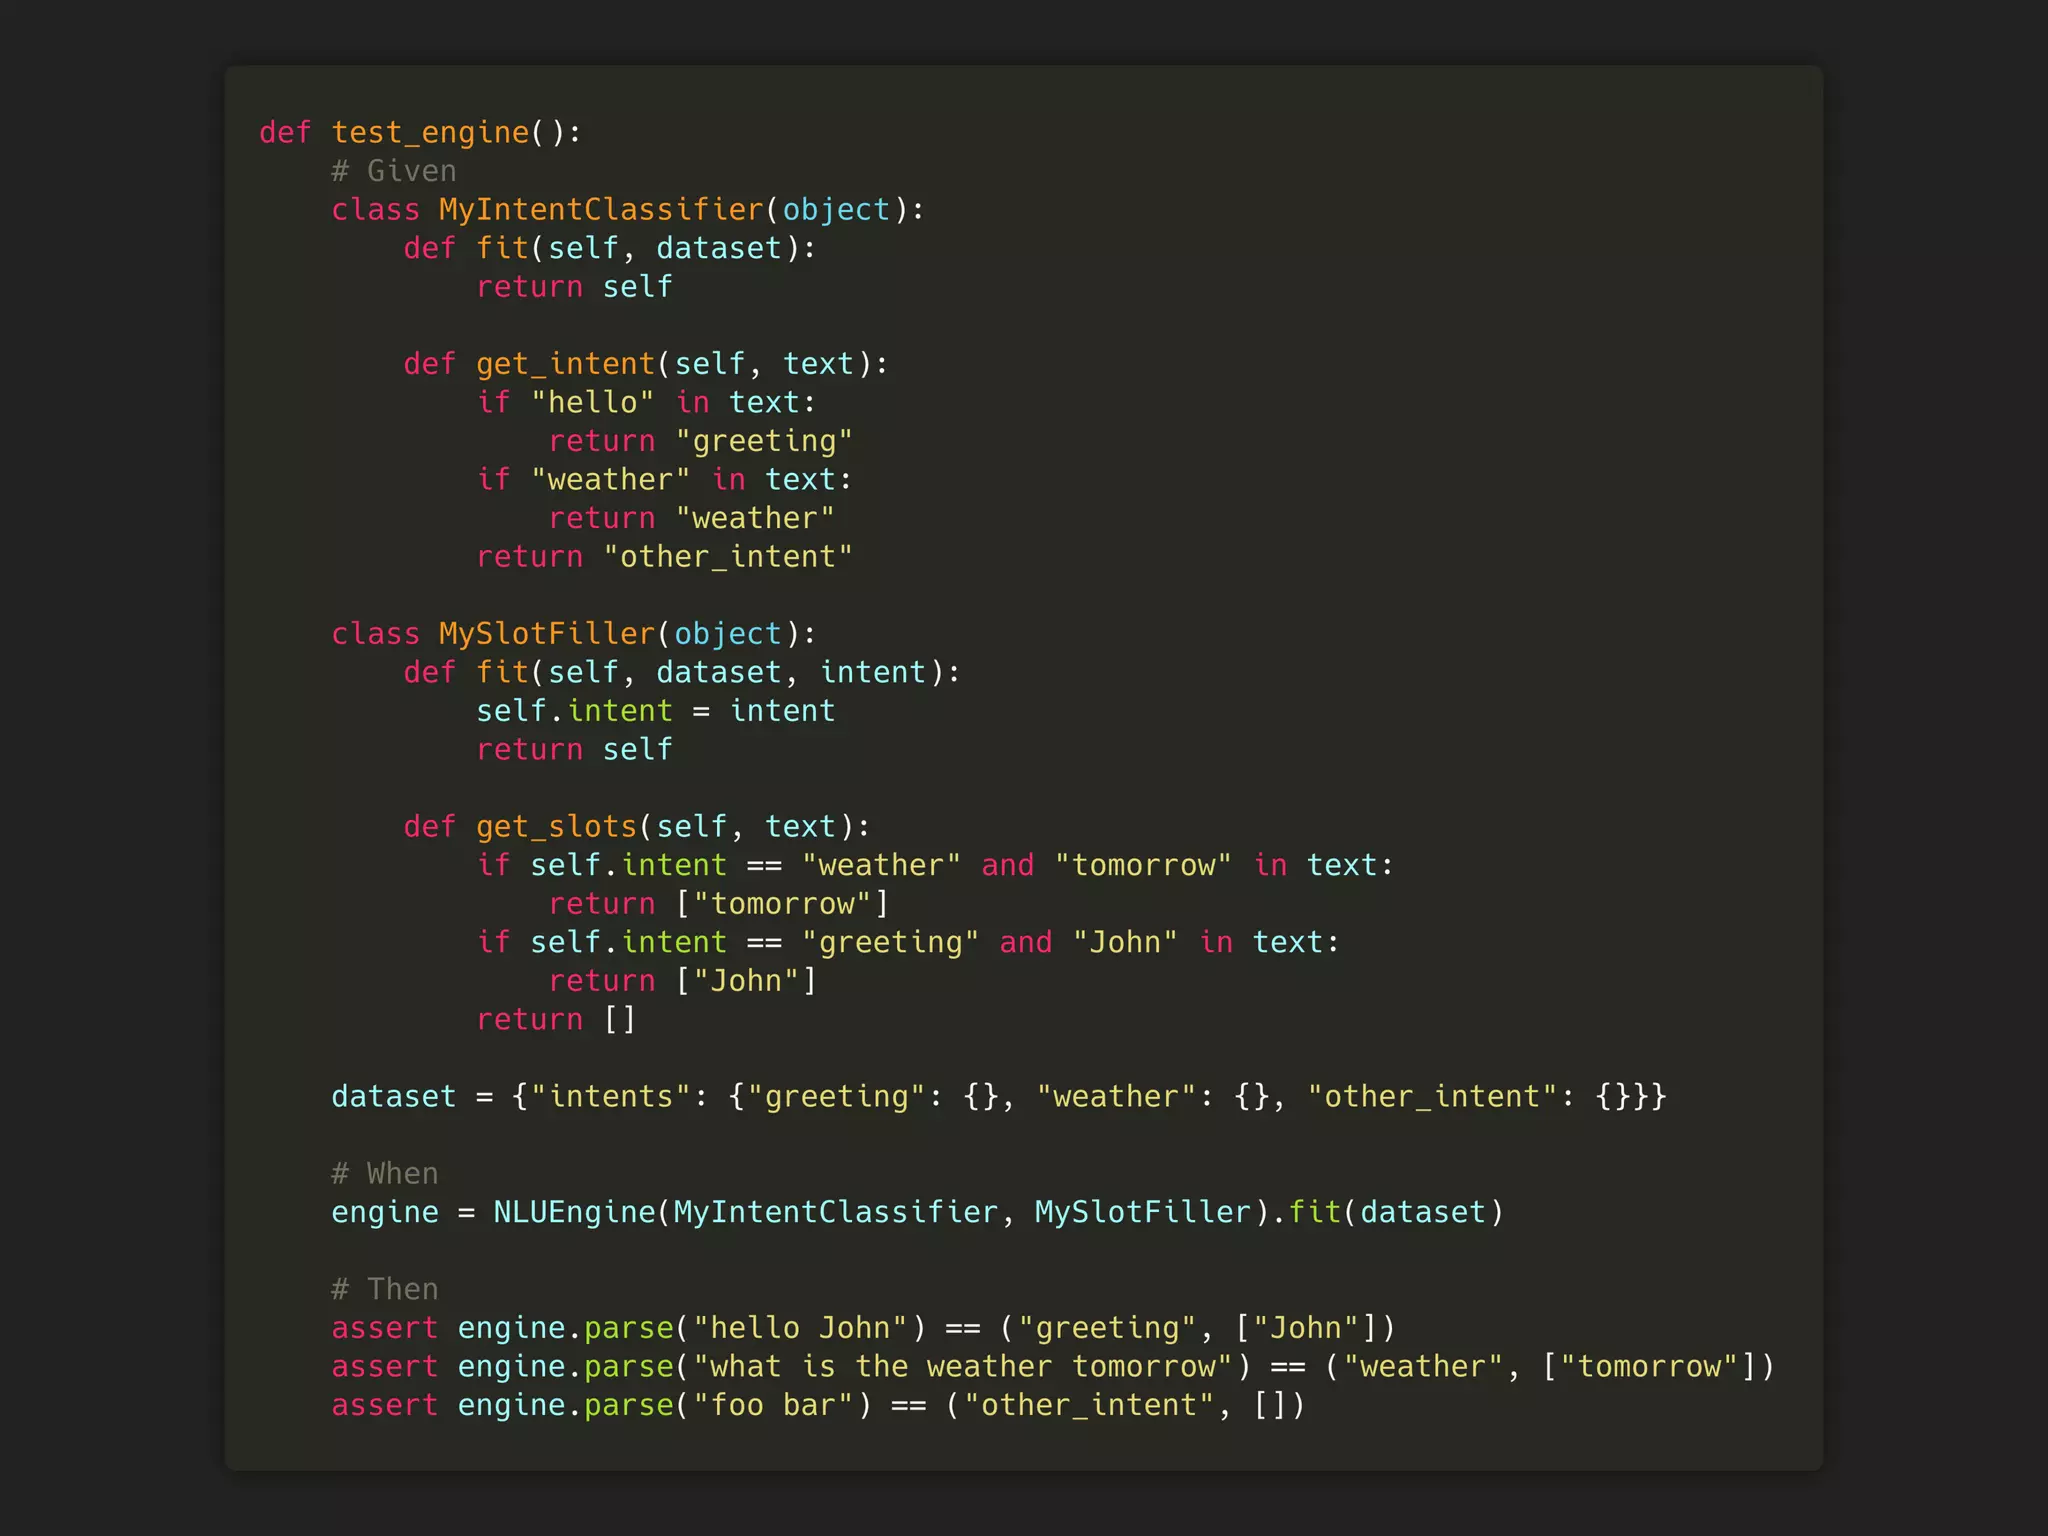Click the get_slots method name
This screenshot has height=1536, width=2048.
pyautogui.click(x=556, y=827)
